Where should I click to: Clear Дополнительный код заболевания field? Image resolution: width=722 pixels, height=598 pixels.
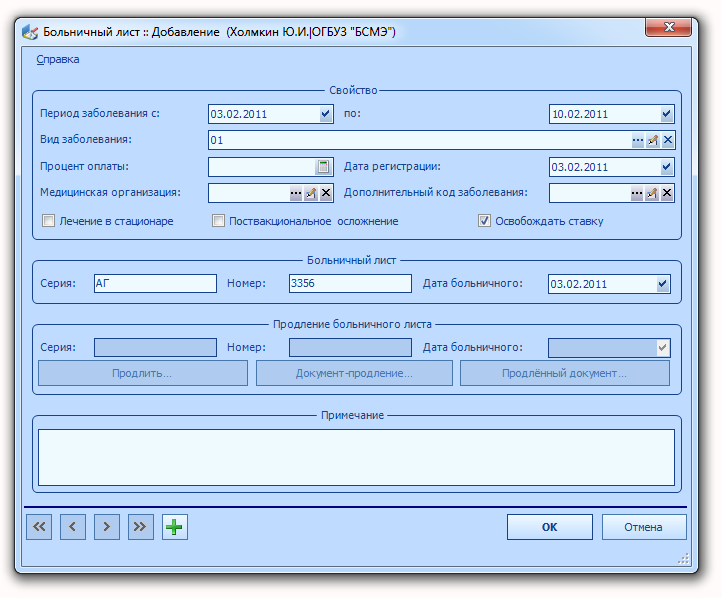[667, 193]
